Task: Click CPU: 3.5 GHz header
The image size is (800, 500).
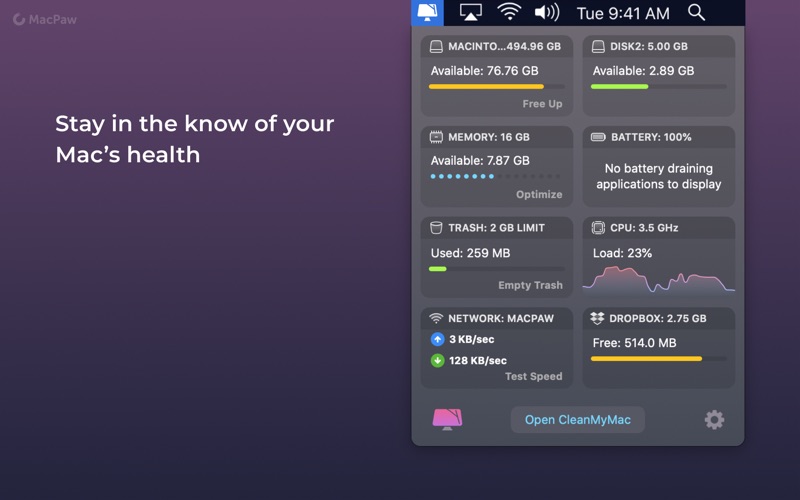Action: [x=659, y=228]
